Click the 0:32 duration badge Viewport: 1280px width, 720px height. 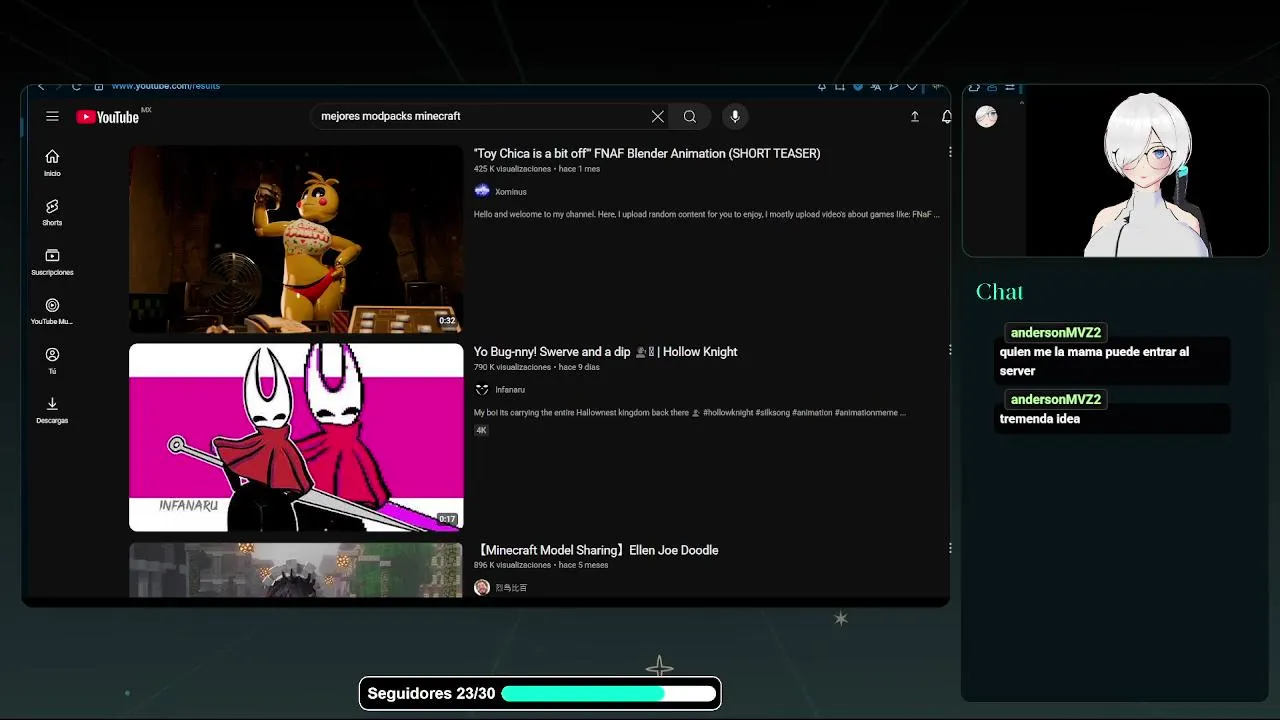447,321
